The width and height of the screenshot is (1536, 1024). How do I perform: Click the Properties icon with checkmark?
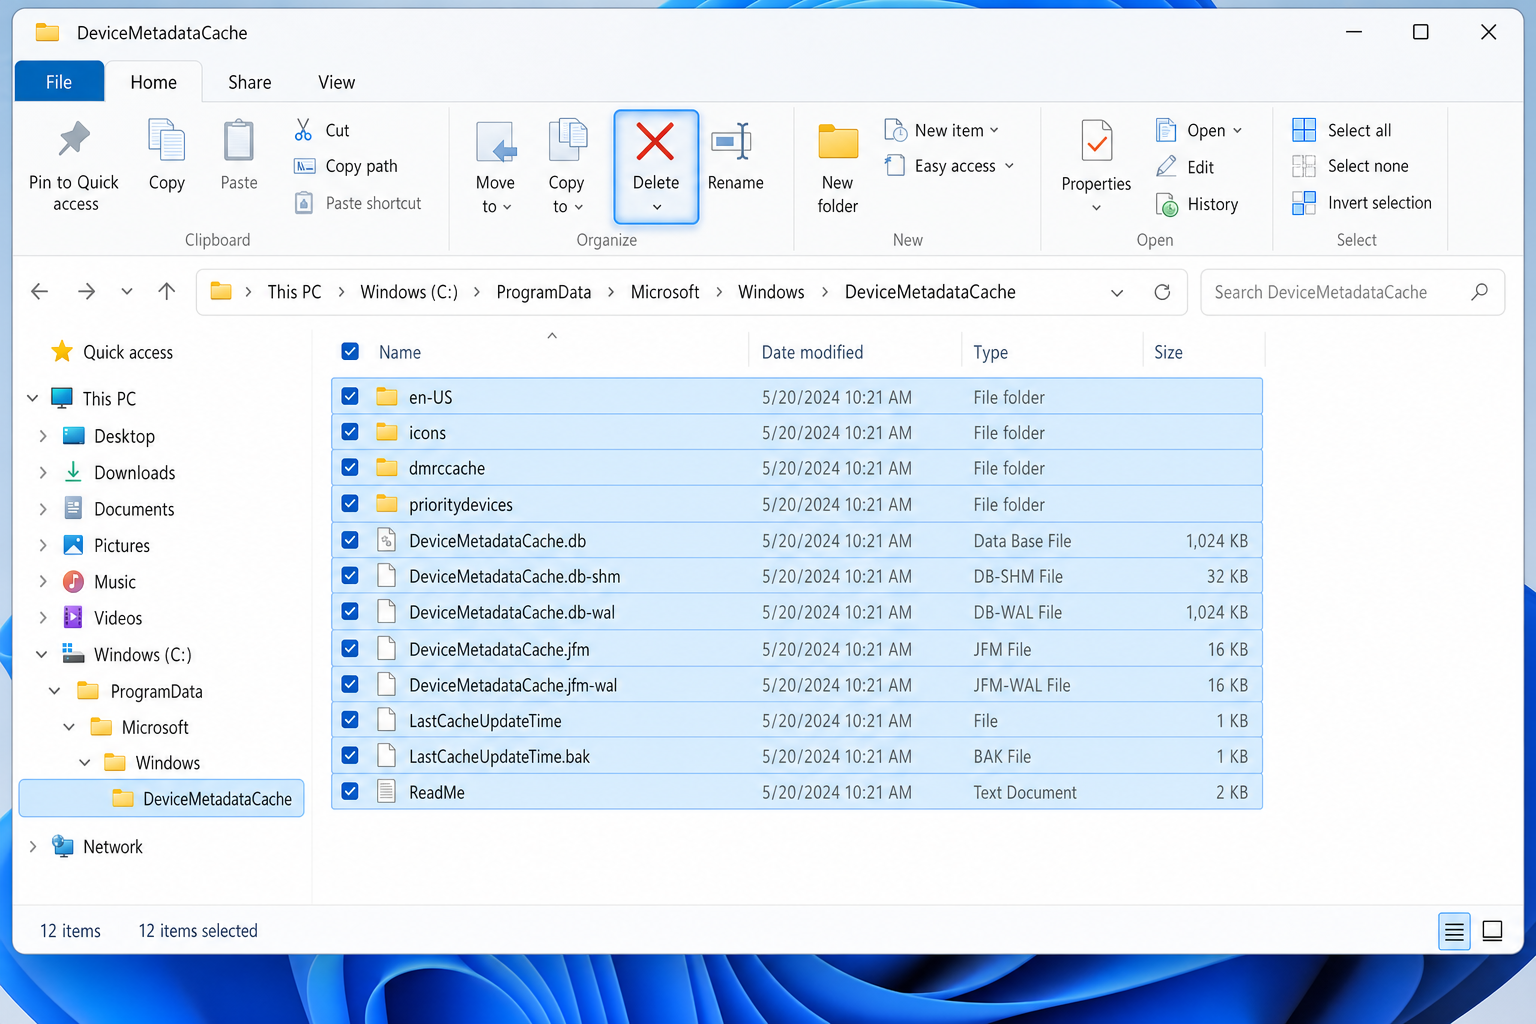tap(1097, 141)
